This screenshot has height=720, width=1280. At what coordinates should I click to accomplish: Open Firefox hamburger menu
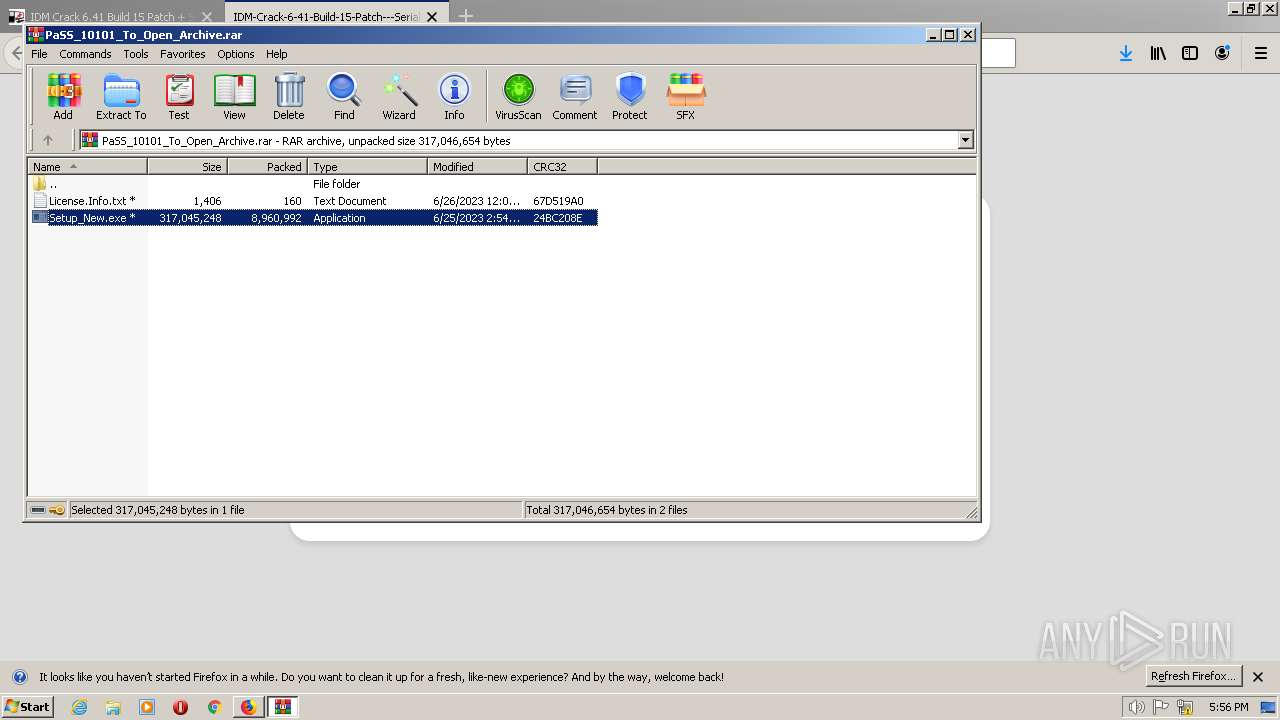(1261, 53)
